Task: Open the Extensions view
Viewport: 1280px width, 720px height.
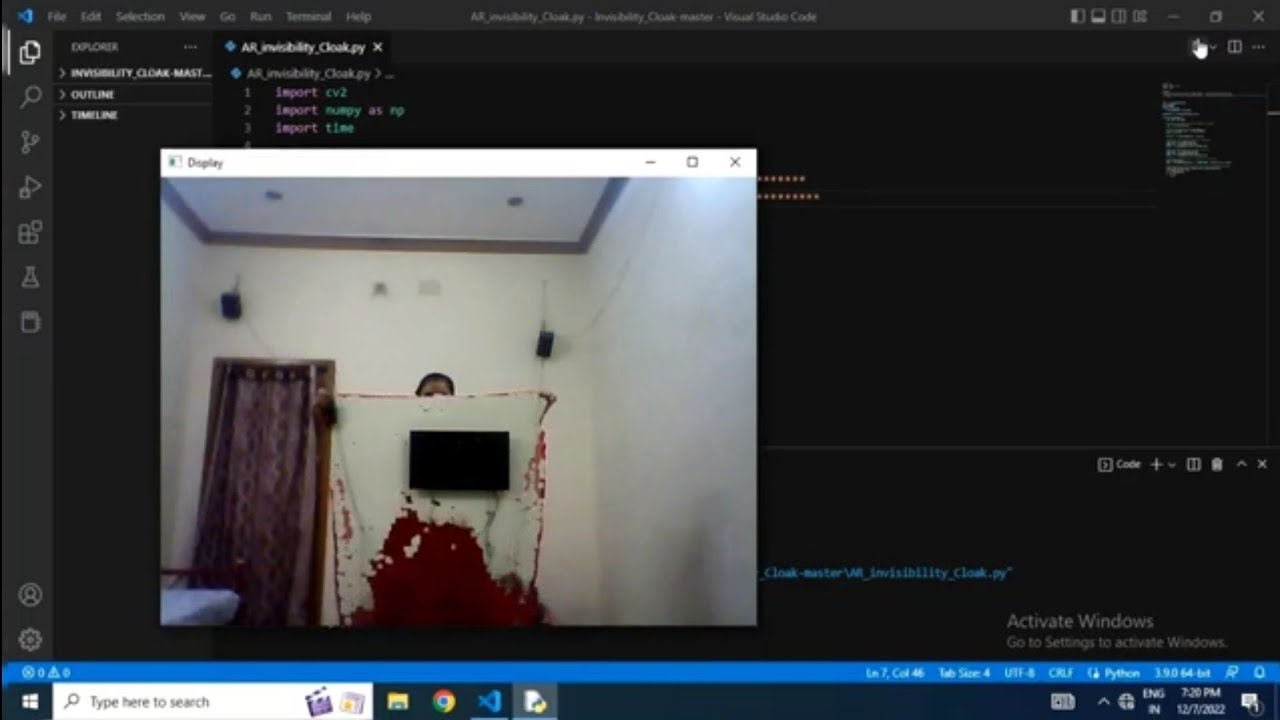Action: [x=30, y=232]
